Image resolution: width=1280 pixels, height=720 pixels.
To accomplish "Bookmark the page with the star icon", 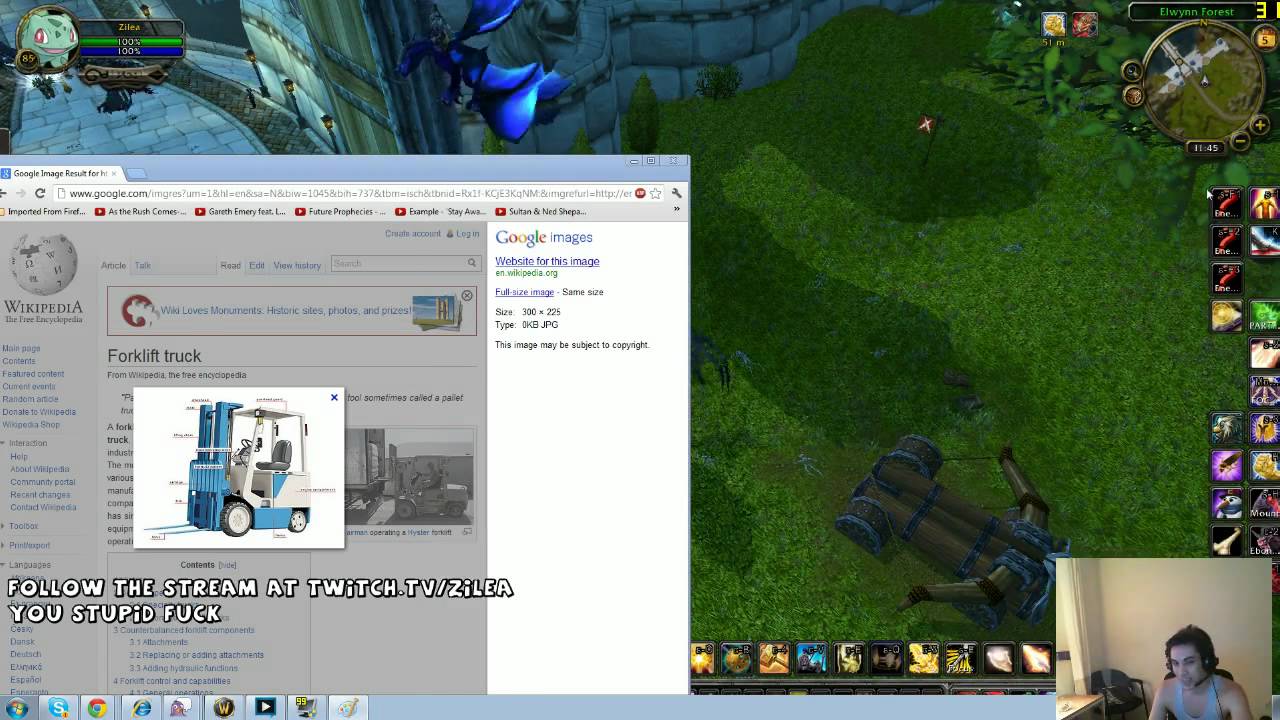I will coord(655,193).
